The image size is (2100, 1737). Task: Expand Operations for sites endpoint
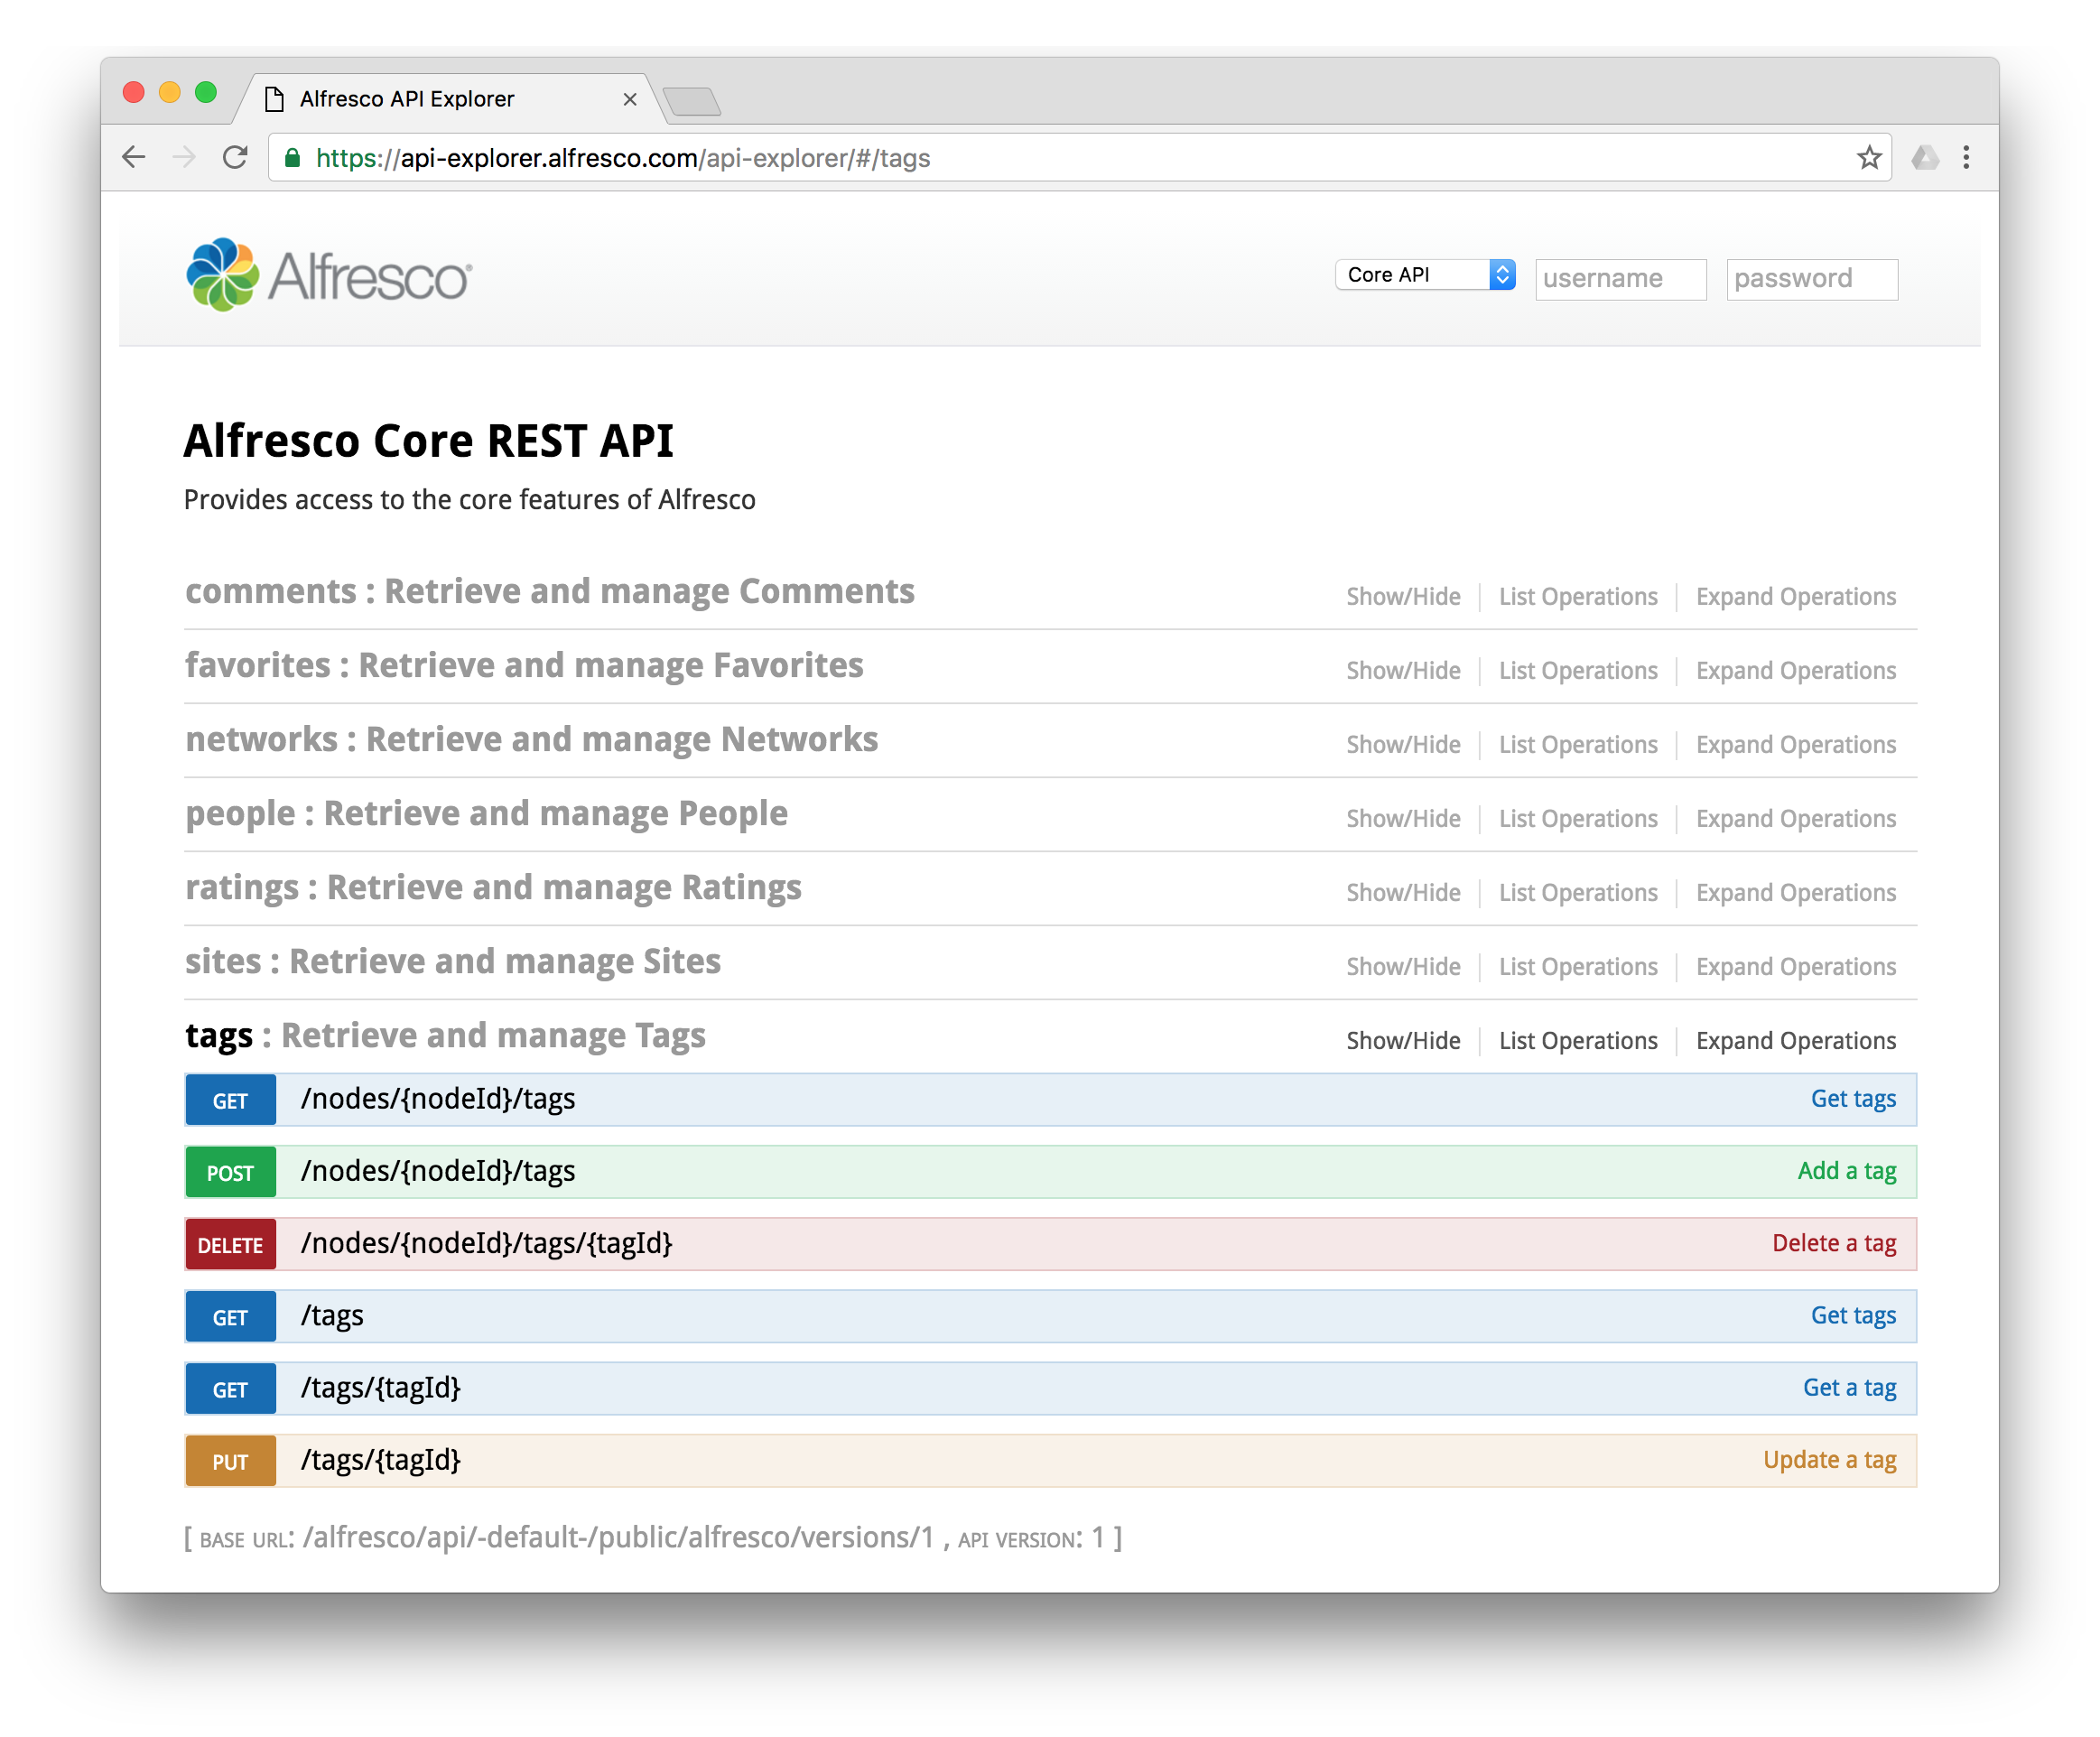point(1797,964)
